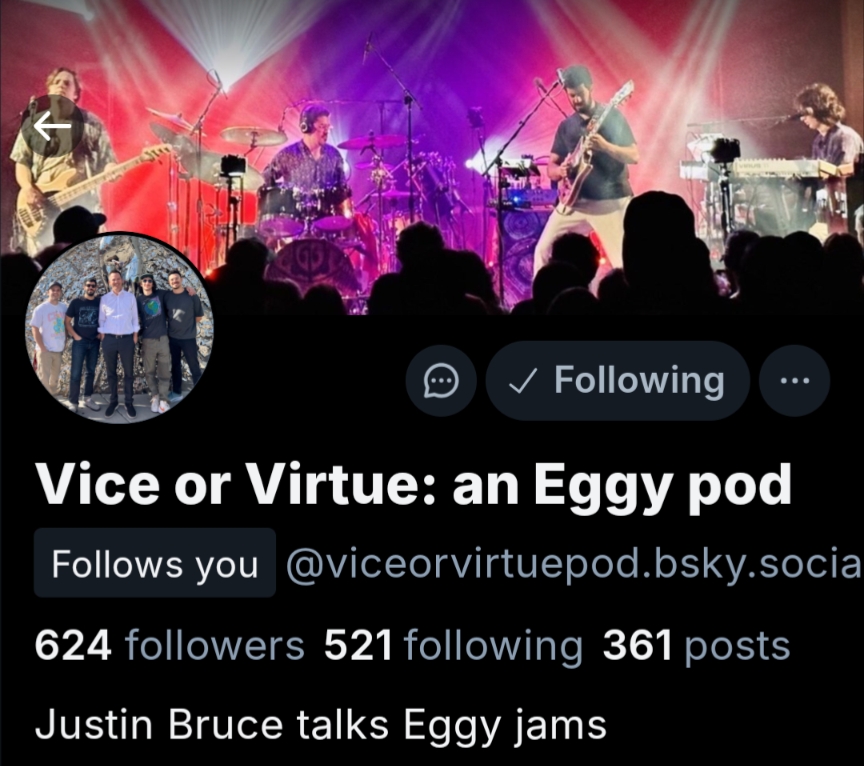This screenshot has height=766, width=864.
Task: Click the @viceorvirtuepod.bsky.social handle
Action: 574,564
